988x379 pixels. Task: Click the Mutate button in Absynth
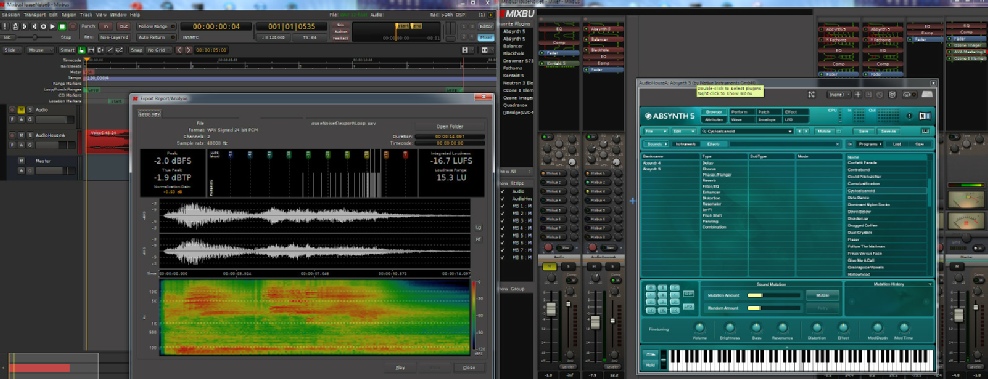coord(822,295)
